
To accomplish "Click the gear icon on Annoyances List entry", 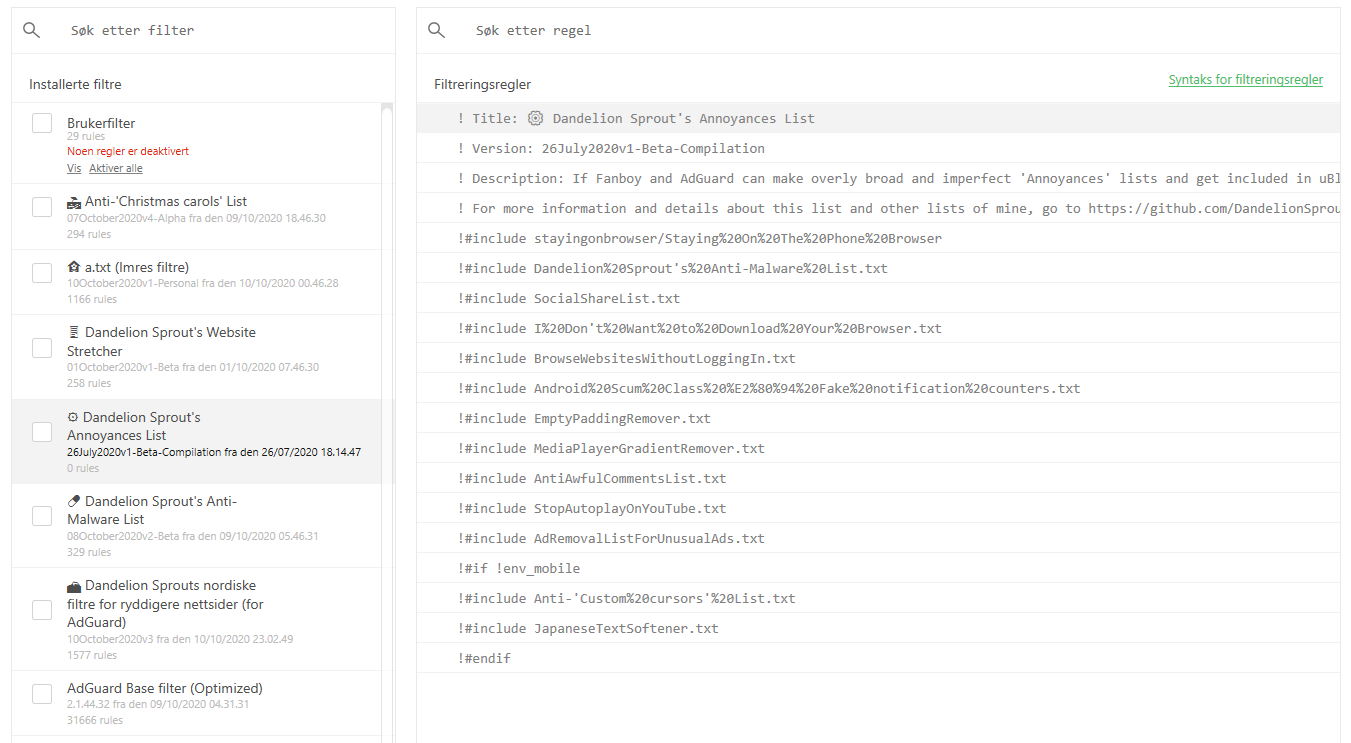I will point(72,417).
